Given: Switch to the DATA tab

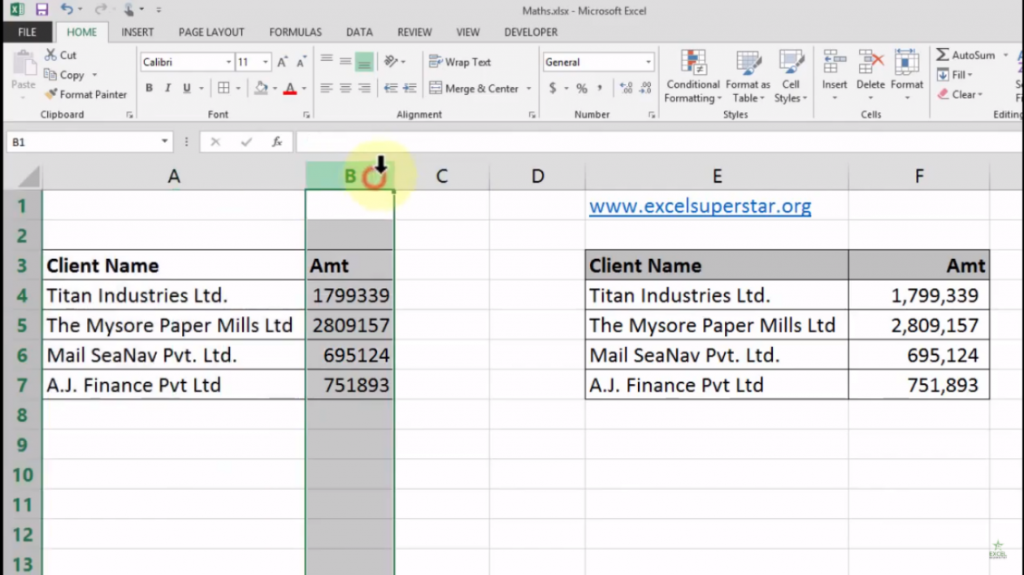Looking at the screenshot, I should pos(359,32).
